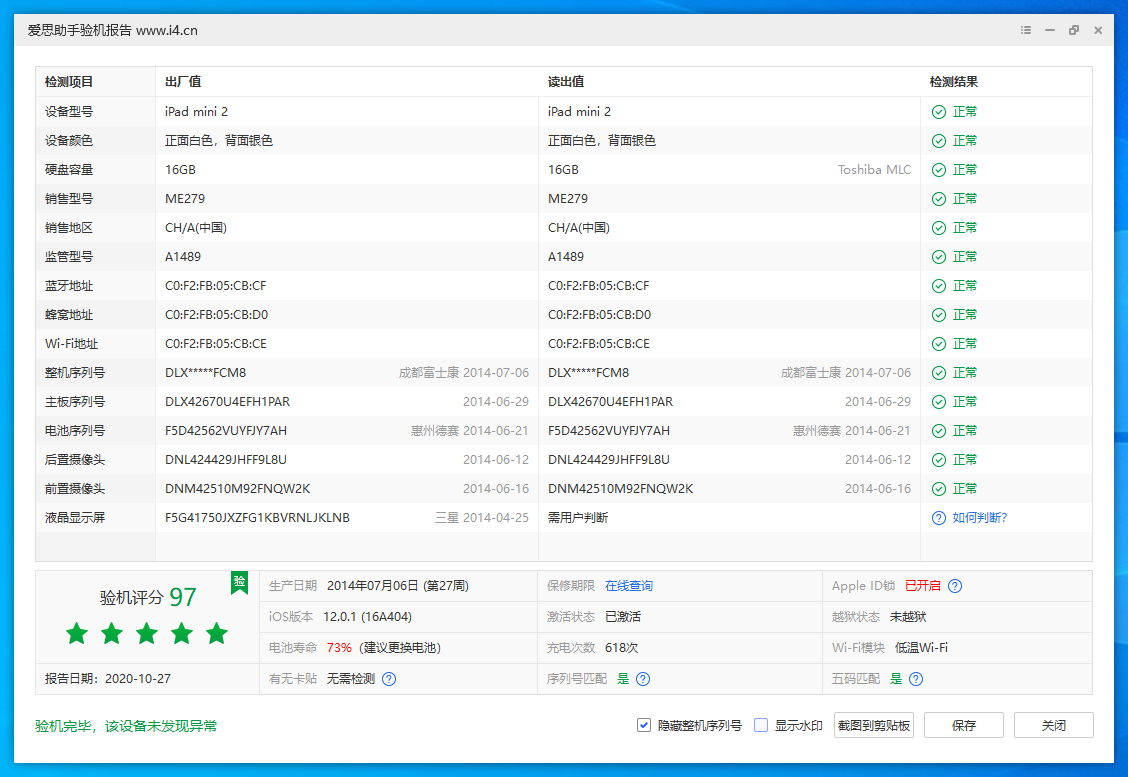This screenshot has width=1128, height=777.
Task: Click the green checkmark on the 电池序列号 row
Action: [938, 430]
